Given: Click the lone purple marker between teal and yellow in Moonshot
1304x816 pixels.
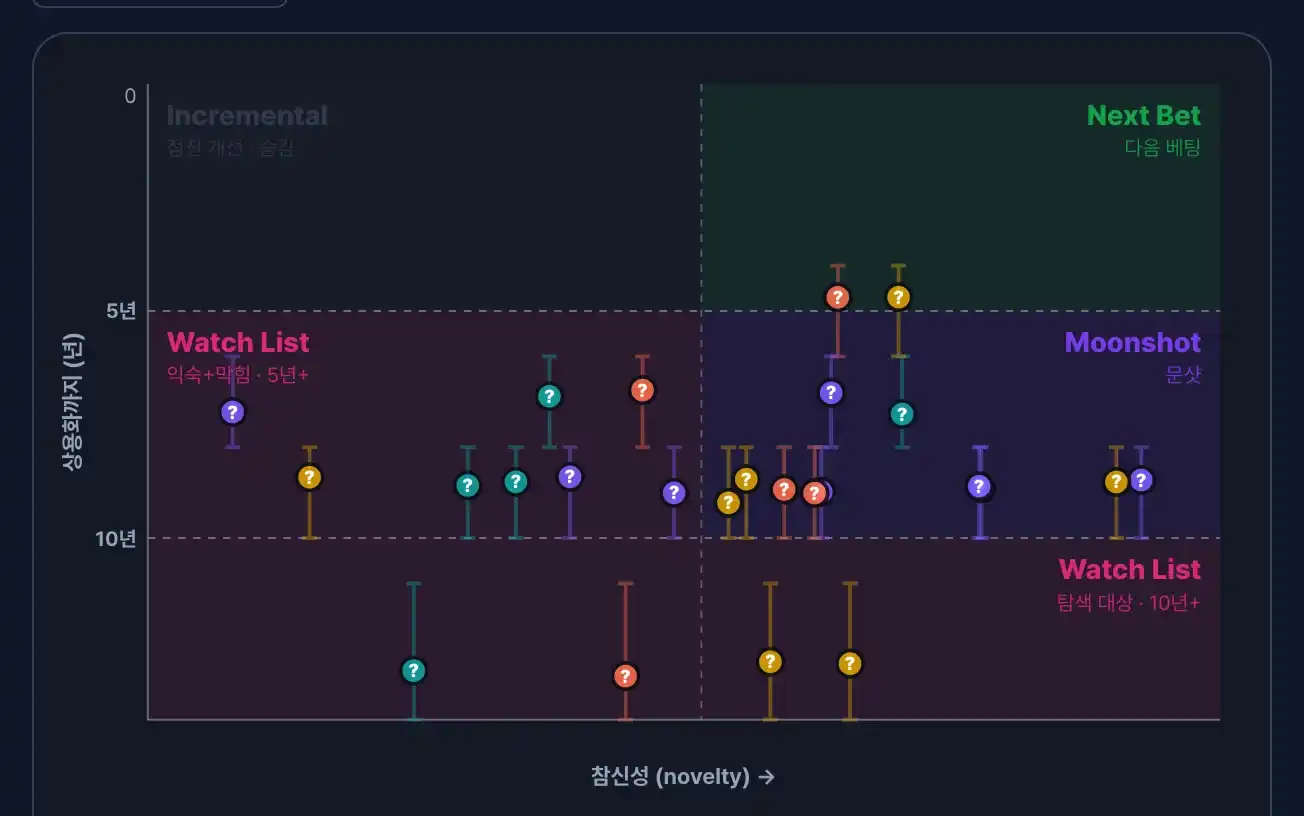Looking at the screenshot, I should tap(979, 486).
